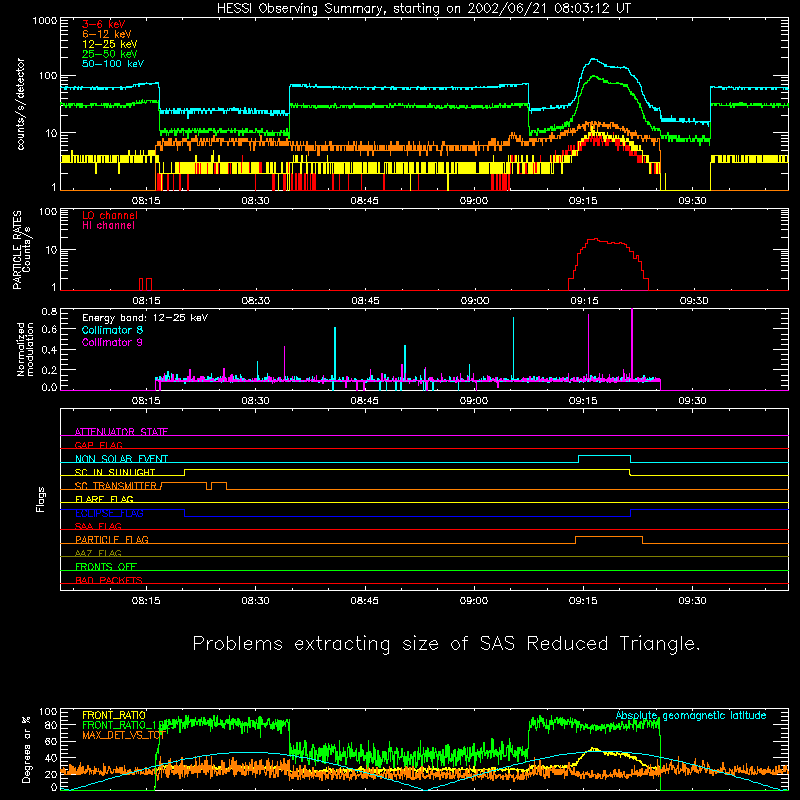Click the 09:15 time label under the particle-rates panel
This screenshot has width=800, height=800.
click(584, 301)
